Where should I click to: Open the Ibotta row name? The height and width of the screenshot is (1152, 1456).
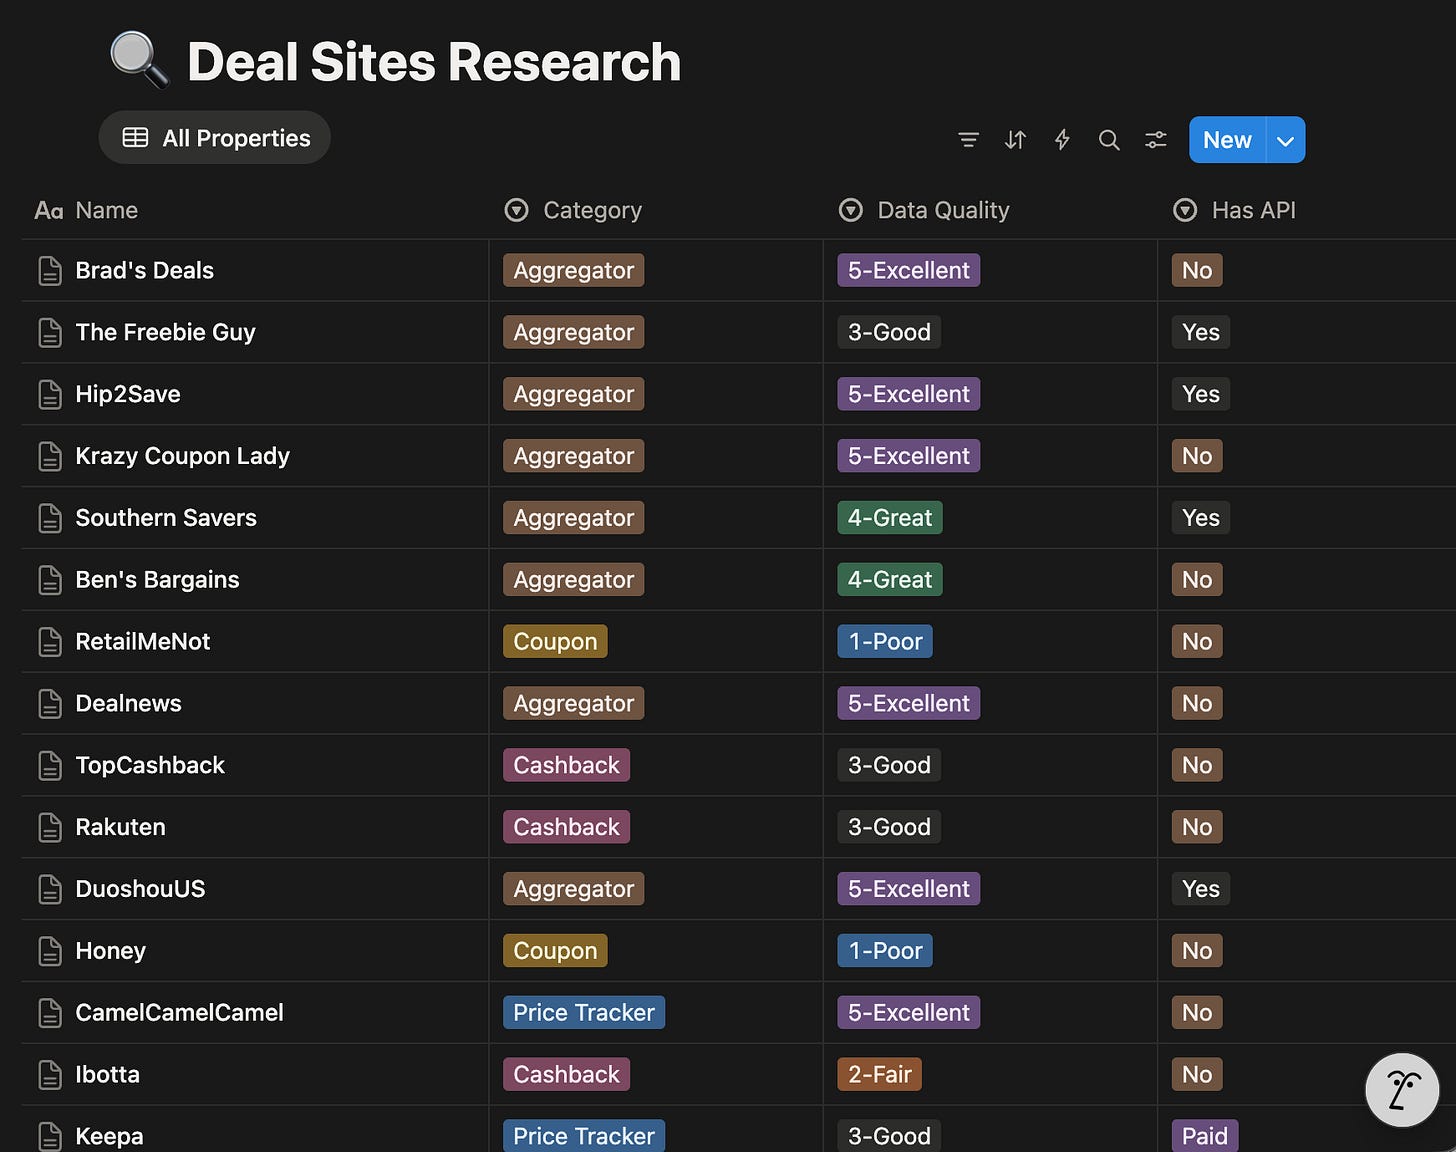[x=108, y=1074]
